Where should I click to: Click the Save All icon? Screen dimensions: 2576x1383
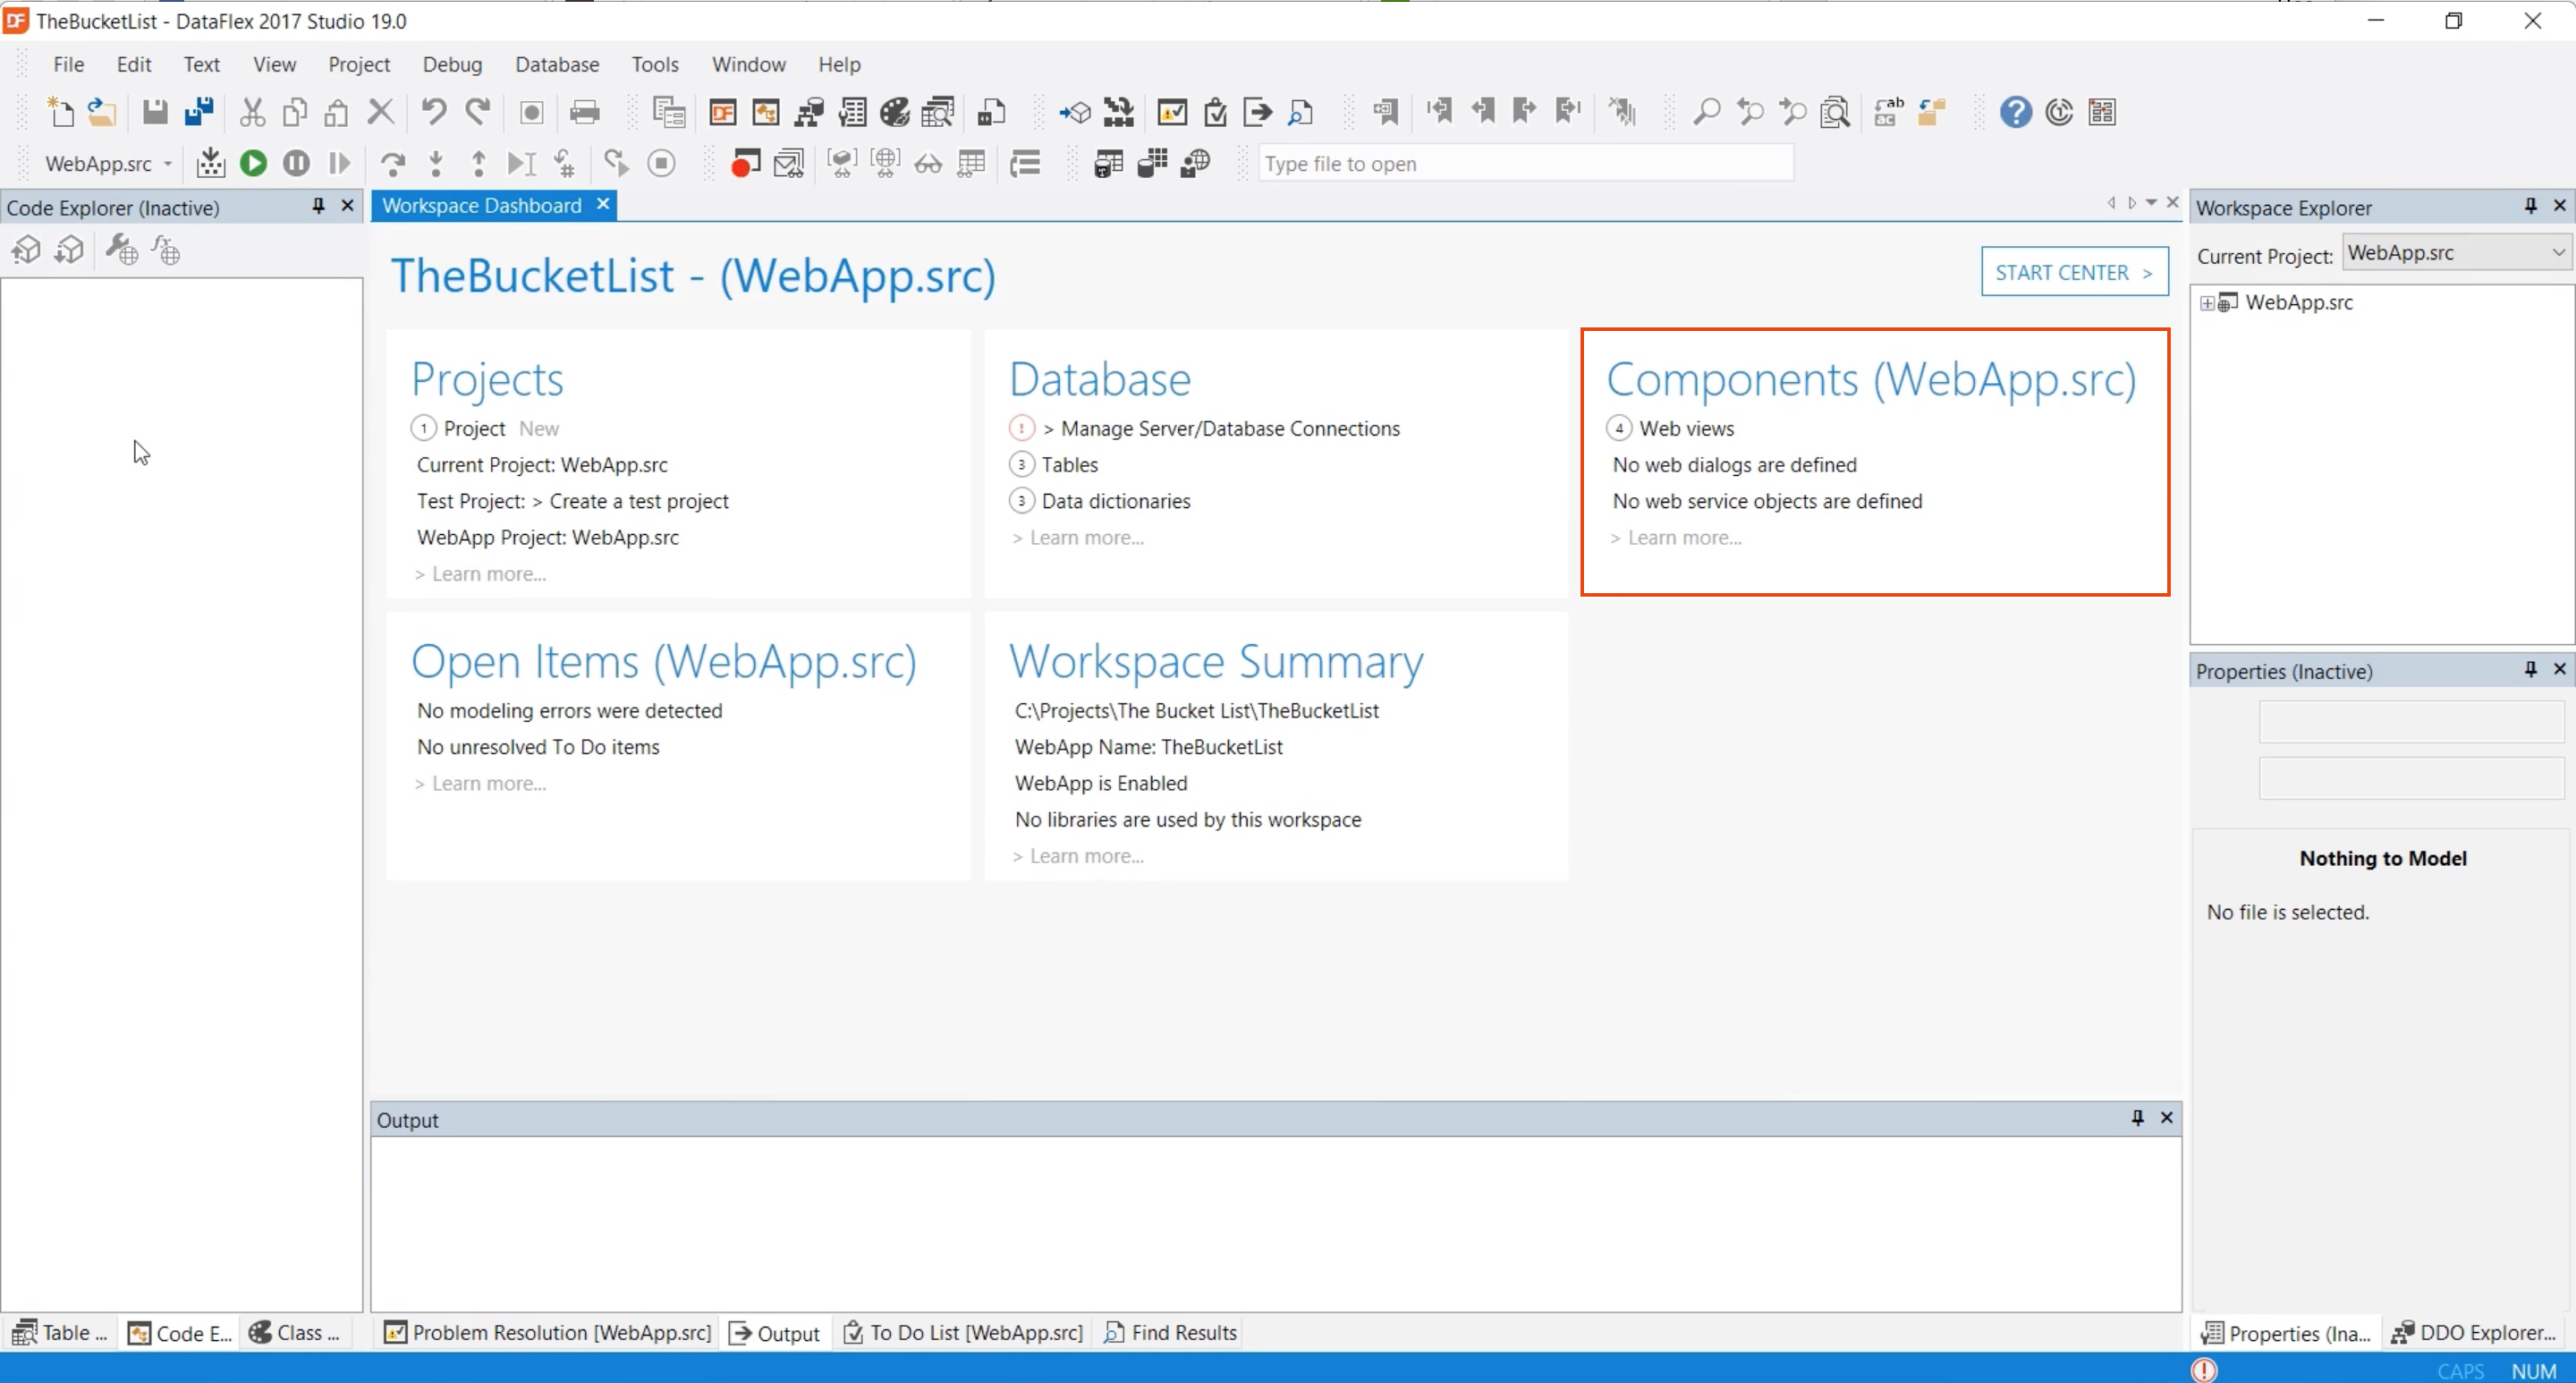[x=199, y=112]
